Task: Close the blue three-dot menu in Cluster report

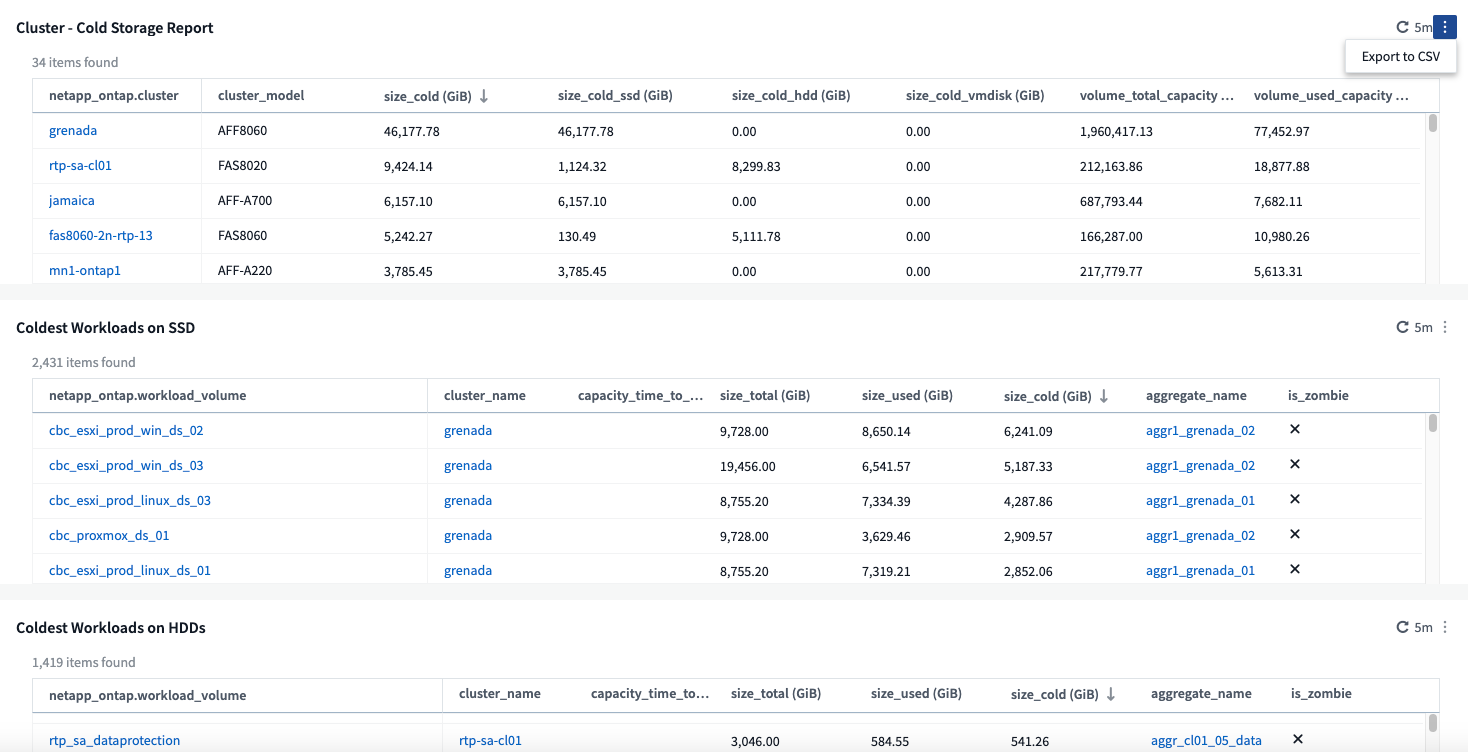Action: 1444,28
